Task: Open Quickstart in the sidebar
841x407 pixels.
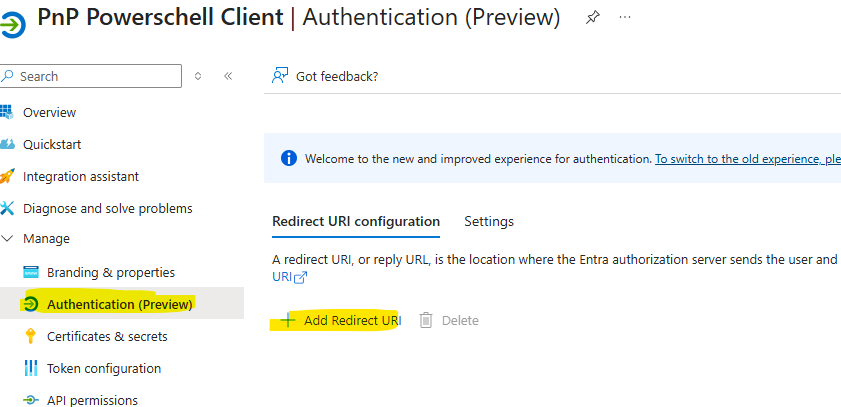Action: point(52,144)
